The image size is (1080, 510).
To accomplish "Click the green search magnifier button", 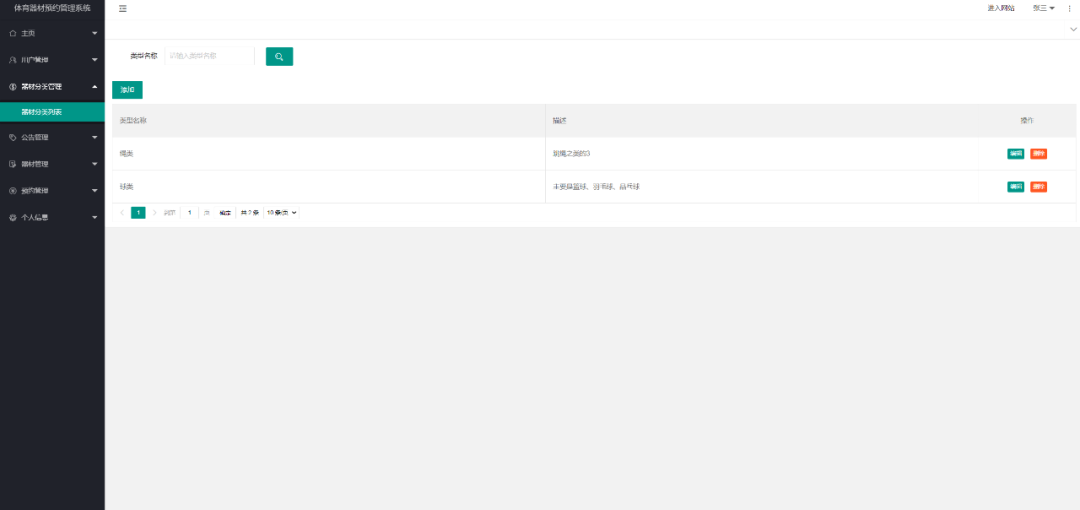I will (279, 57).
